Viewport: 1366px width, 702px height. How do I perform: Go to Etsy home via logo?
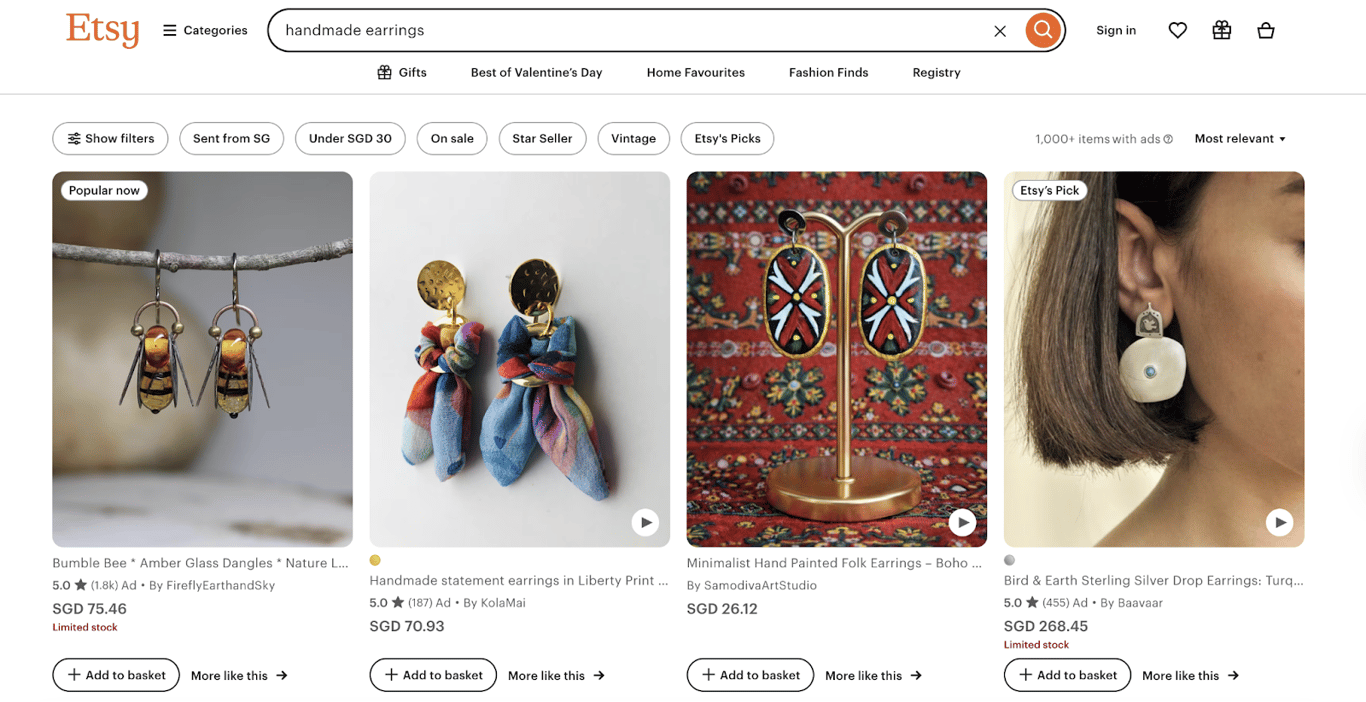pos(103,30)
